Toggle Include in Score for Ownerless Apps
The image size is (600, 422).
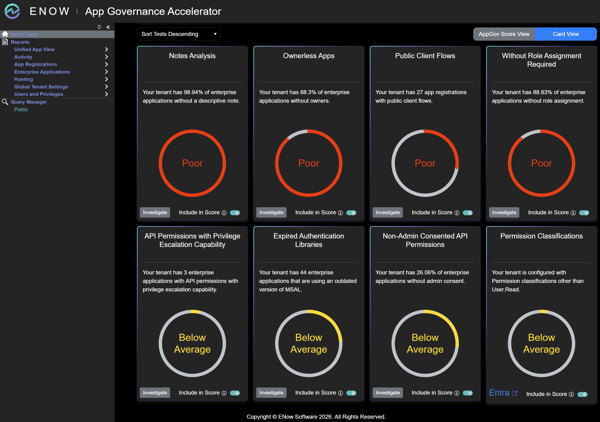[x=351, y=213]
